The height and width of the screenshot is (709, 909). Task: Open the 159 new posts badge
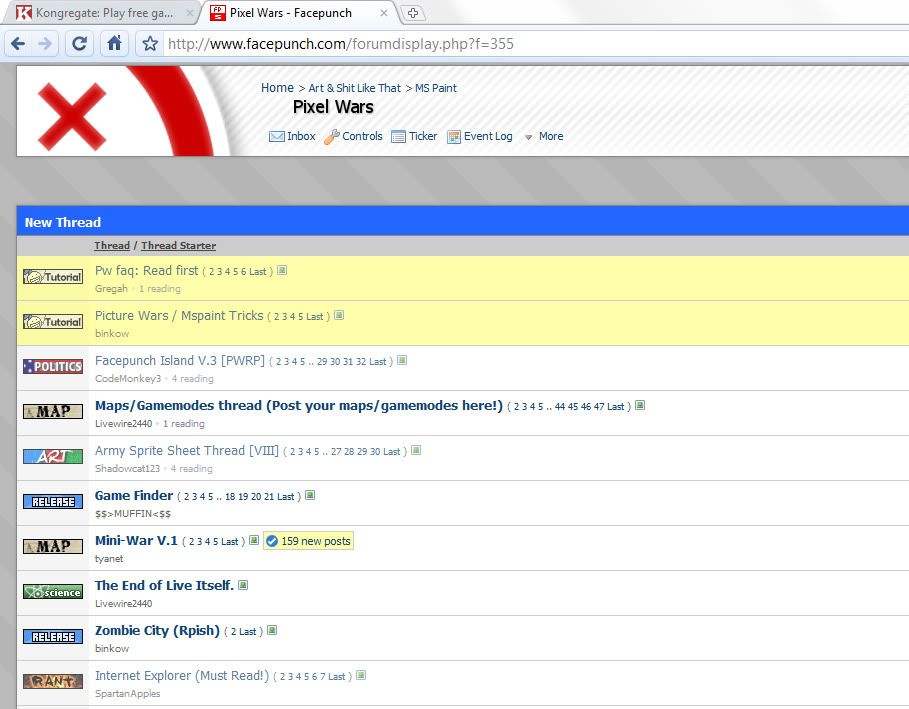coord(308,541)
